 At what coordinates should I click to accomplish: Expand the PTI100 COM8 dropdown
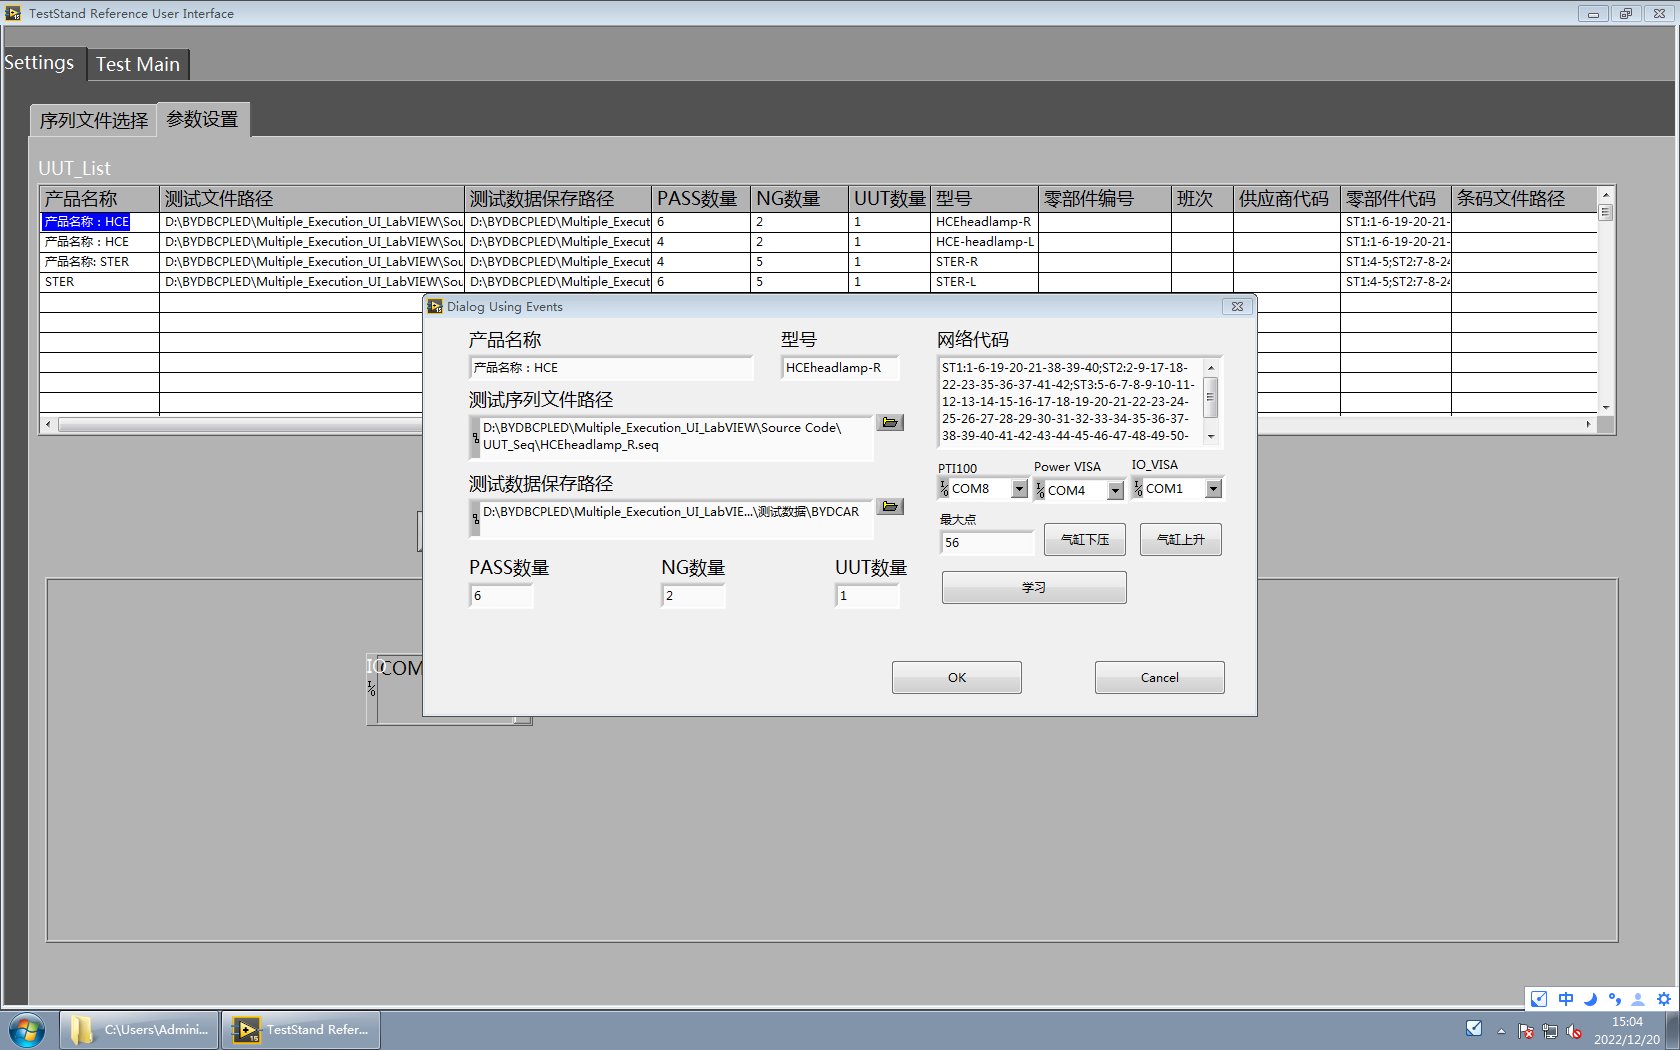click(x=1019, y=489)
